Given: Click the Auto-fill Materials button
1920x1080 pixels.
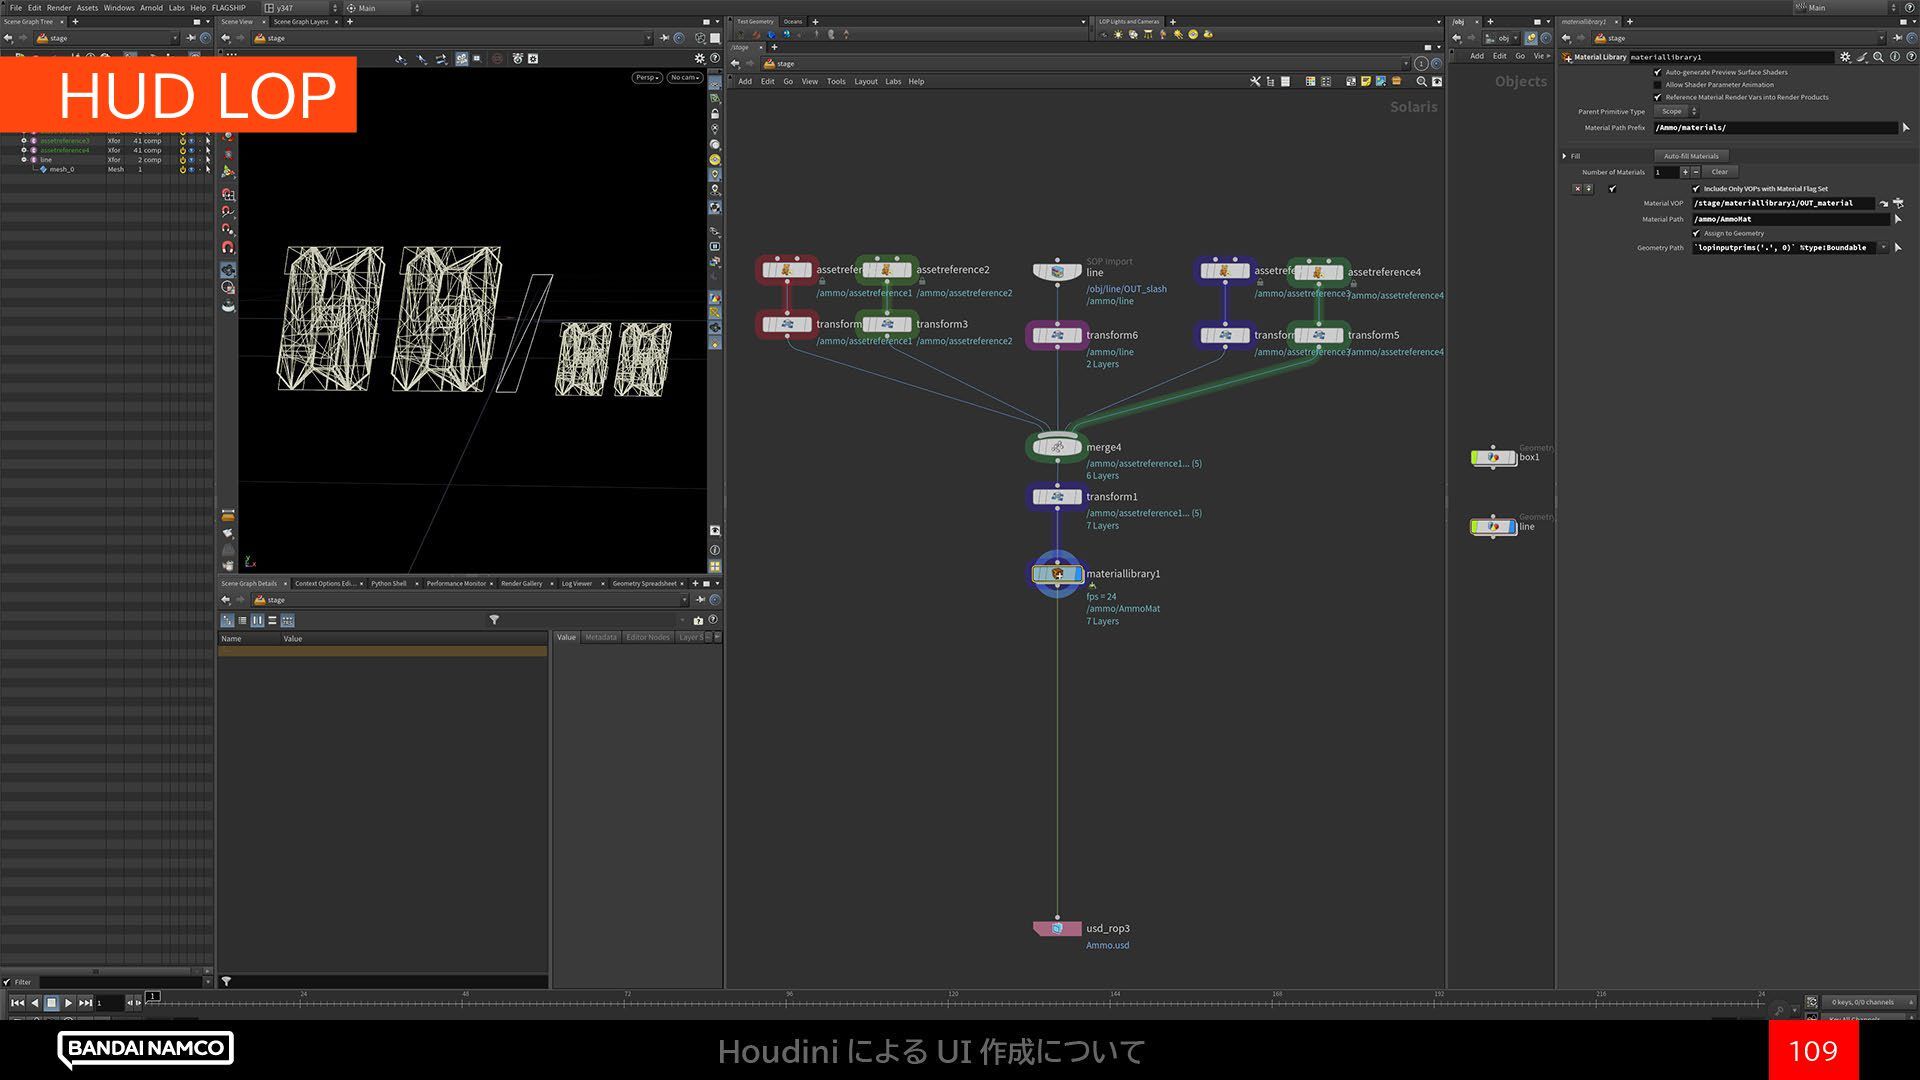Looking at the screenshot, I should tap(1691, 156).
